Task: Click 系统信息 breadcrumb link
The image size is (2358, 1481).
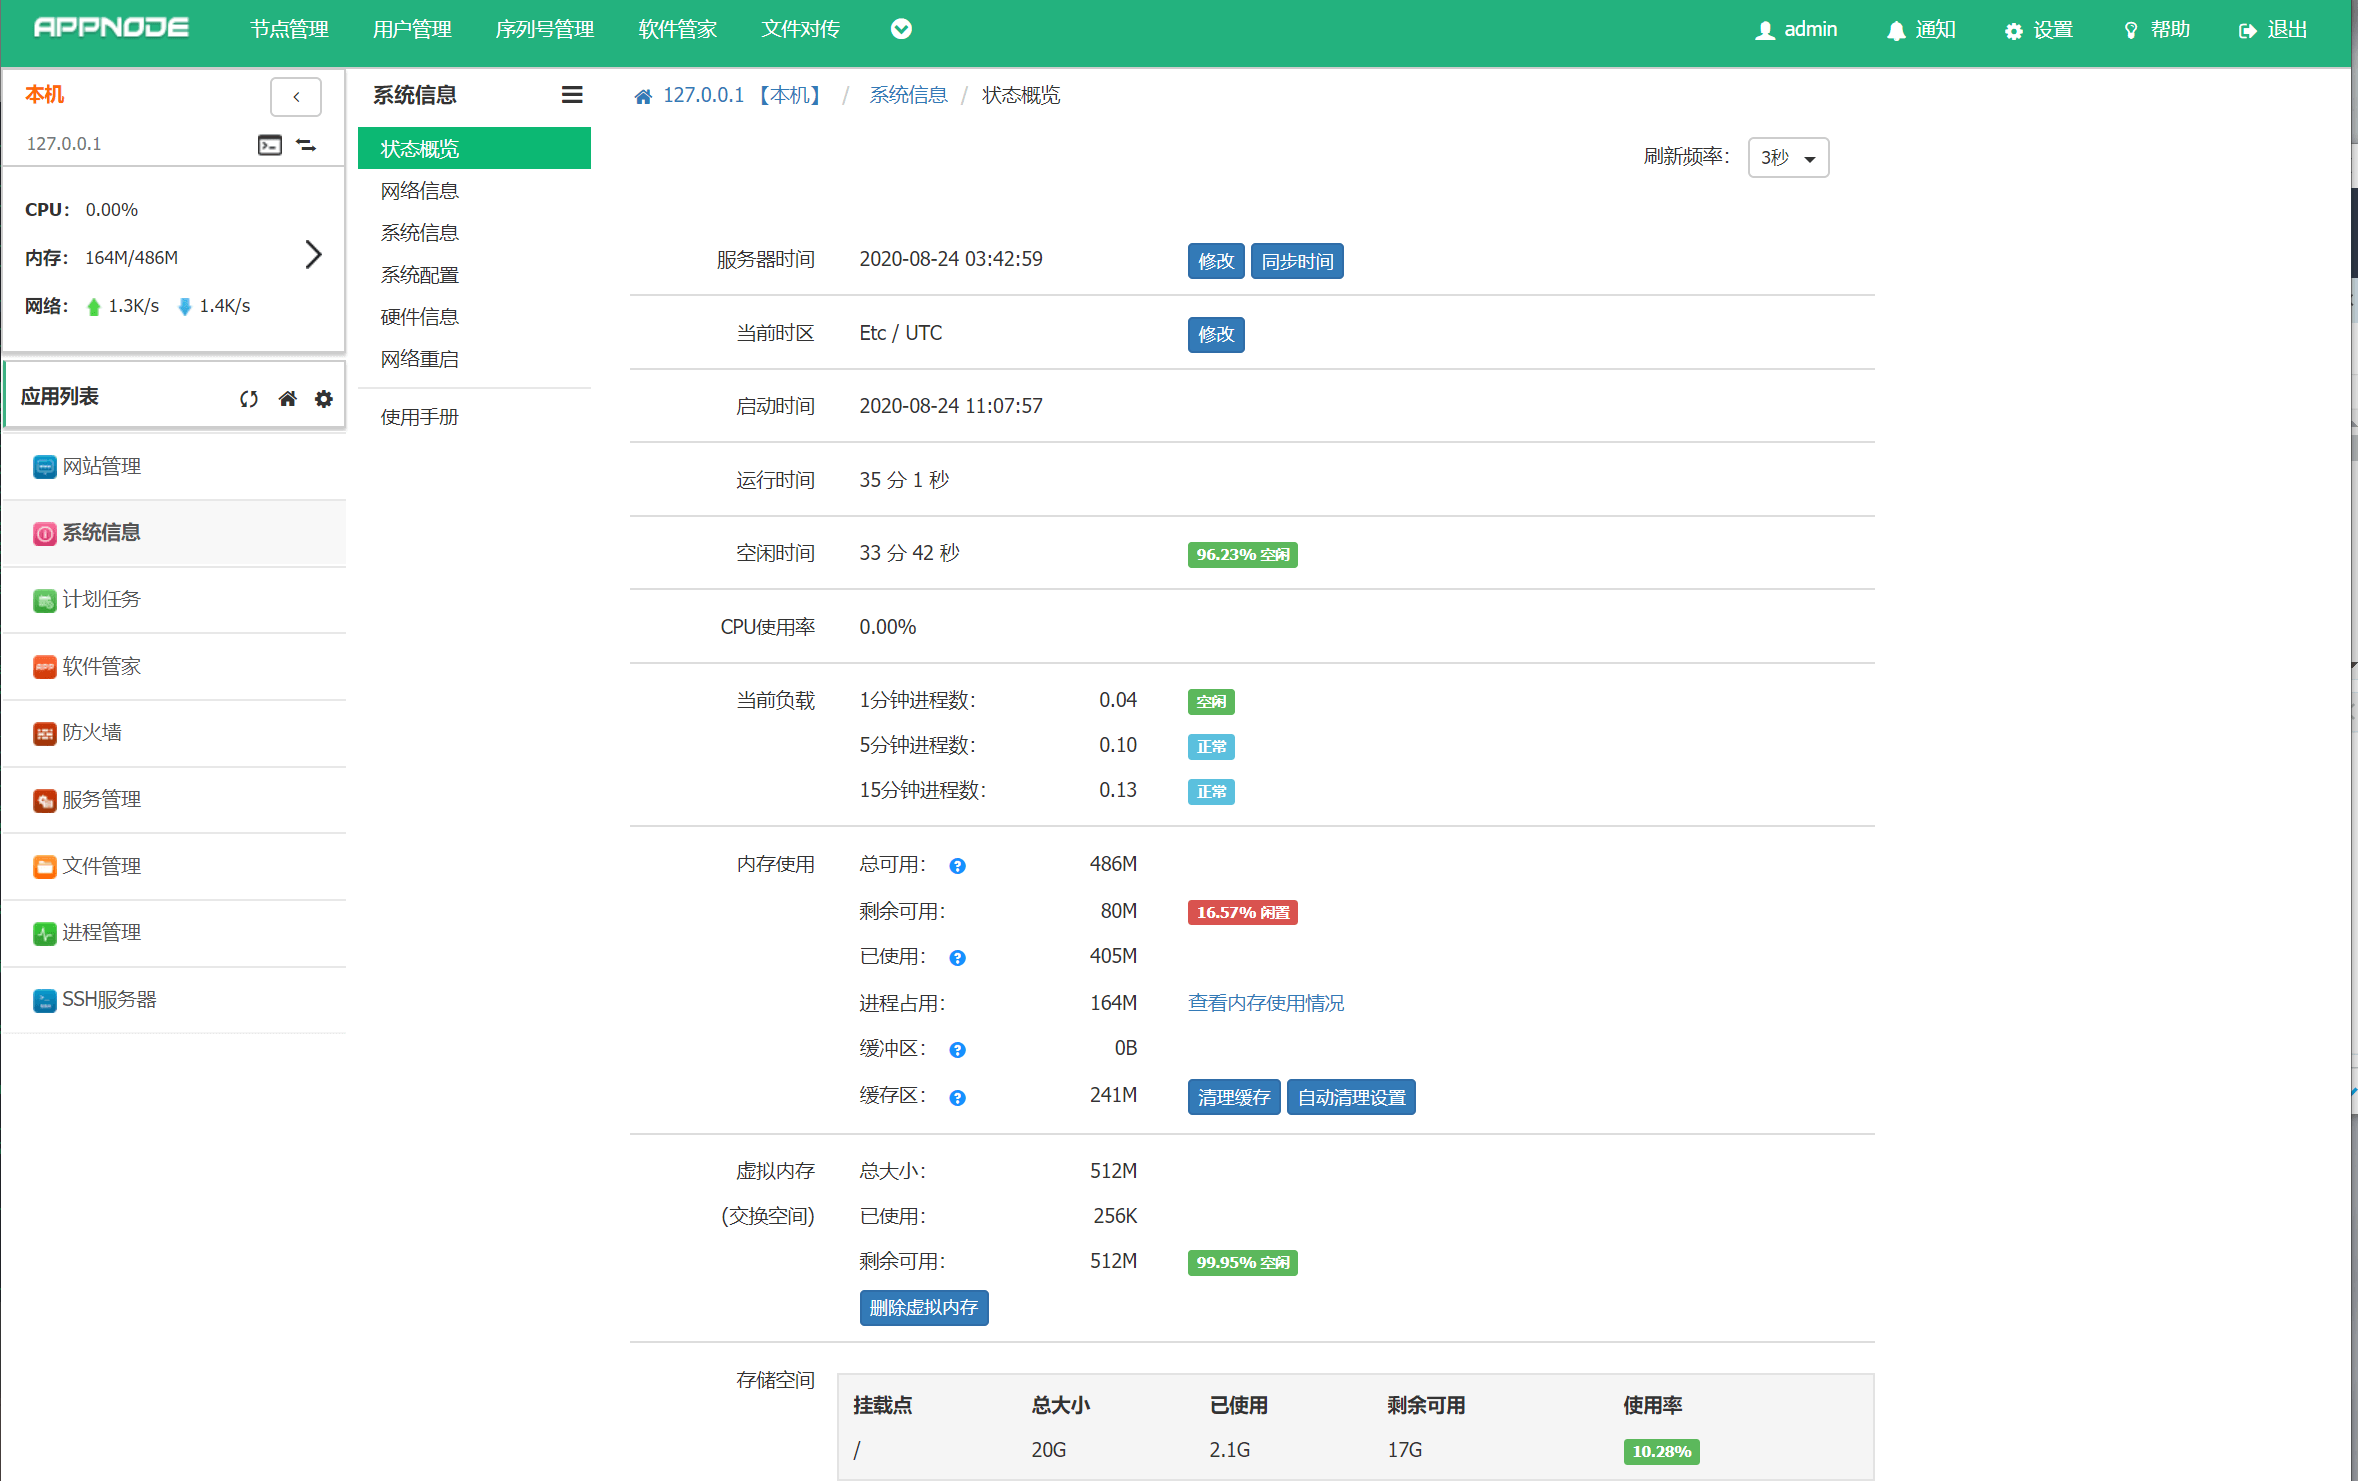Action: tap(908, 95)
